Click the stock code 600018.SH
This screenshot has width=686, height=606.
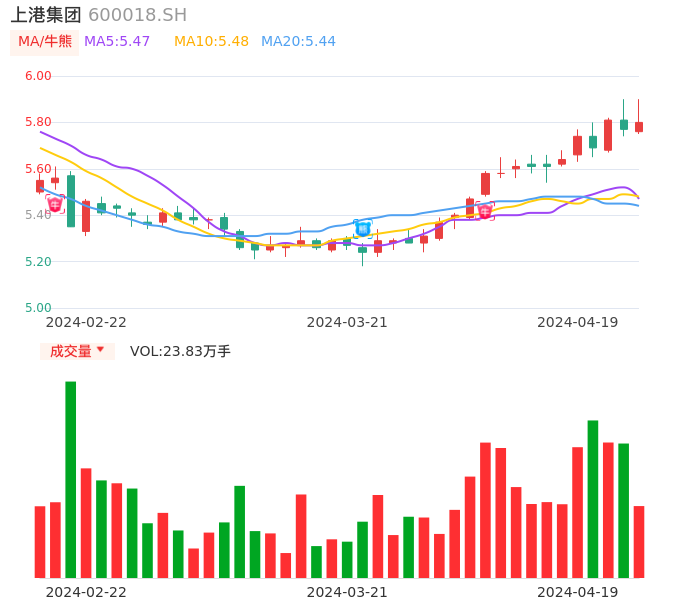click(x=137, y=15)
